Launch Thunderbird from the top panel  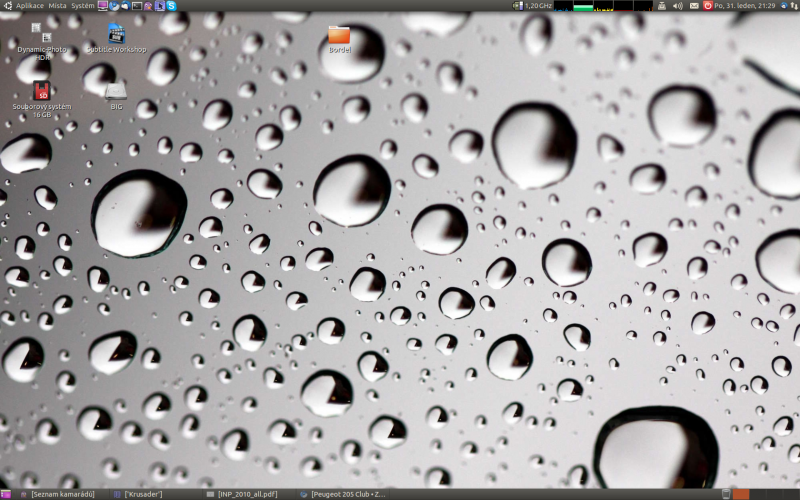[x=125, y=6]
